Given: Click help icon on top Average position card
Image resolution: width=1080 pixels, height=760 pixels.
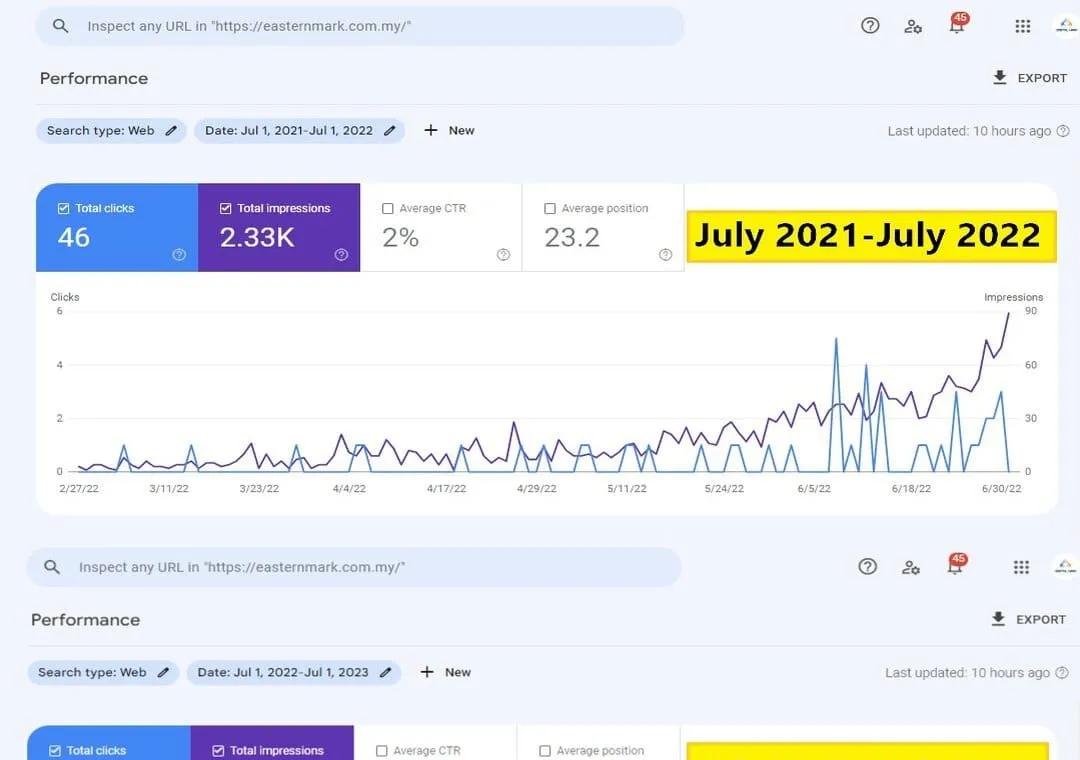Looking at the screenshot, I should (x=665, y=255).
